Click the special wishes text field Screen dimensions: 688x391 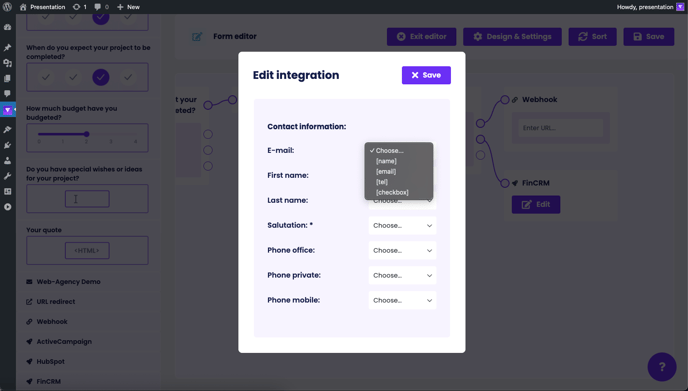(x=87, y=199)
